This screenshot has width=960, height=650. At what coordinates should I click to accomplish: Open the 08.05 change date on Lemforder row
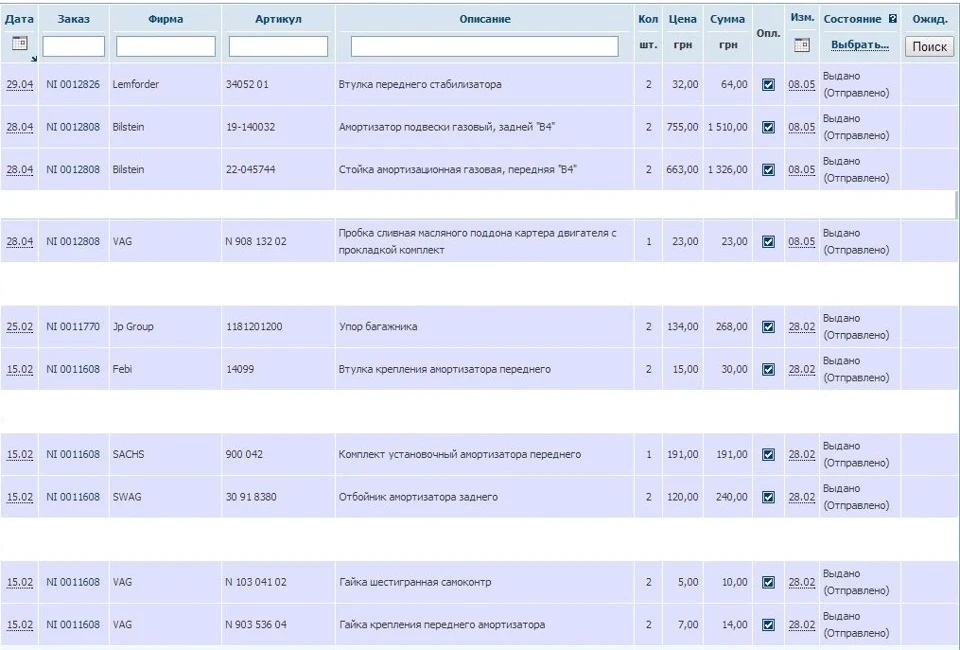tap(802, 84)
